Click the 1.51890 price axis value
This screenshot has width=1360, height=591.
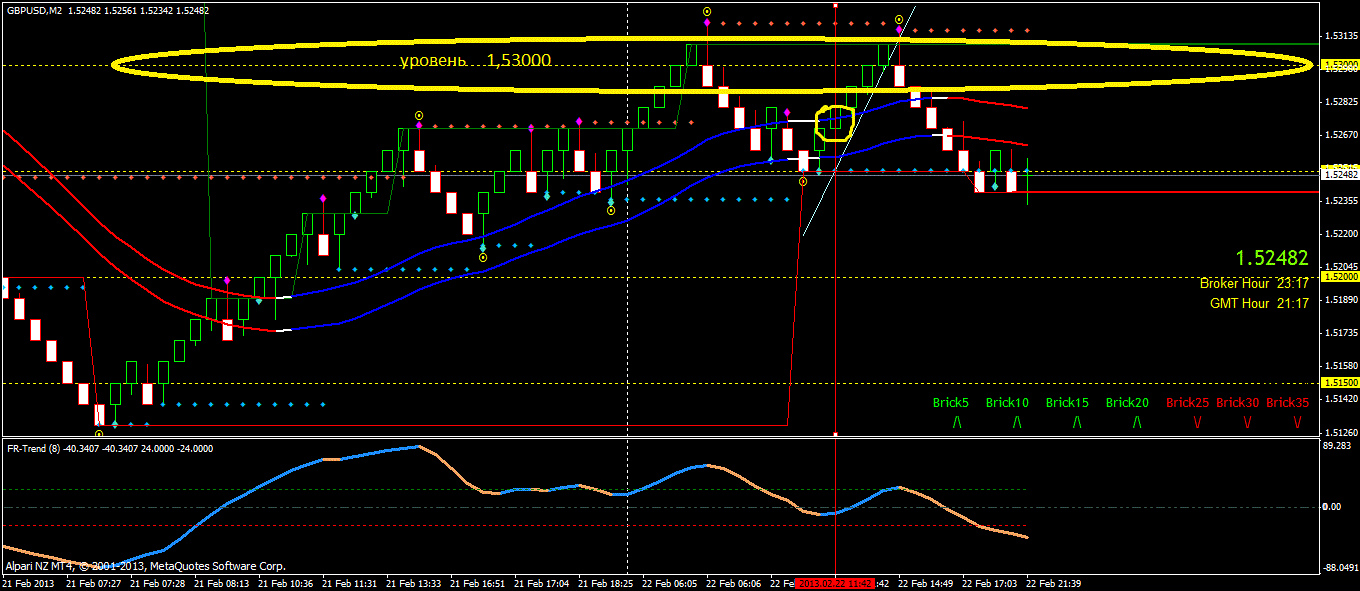(x=1340, y=300)
